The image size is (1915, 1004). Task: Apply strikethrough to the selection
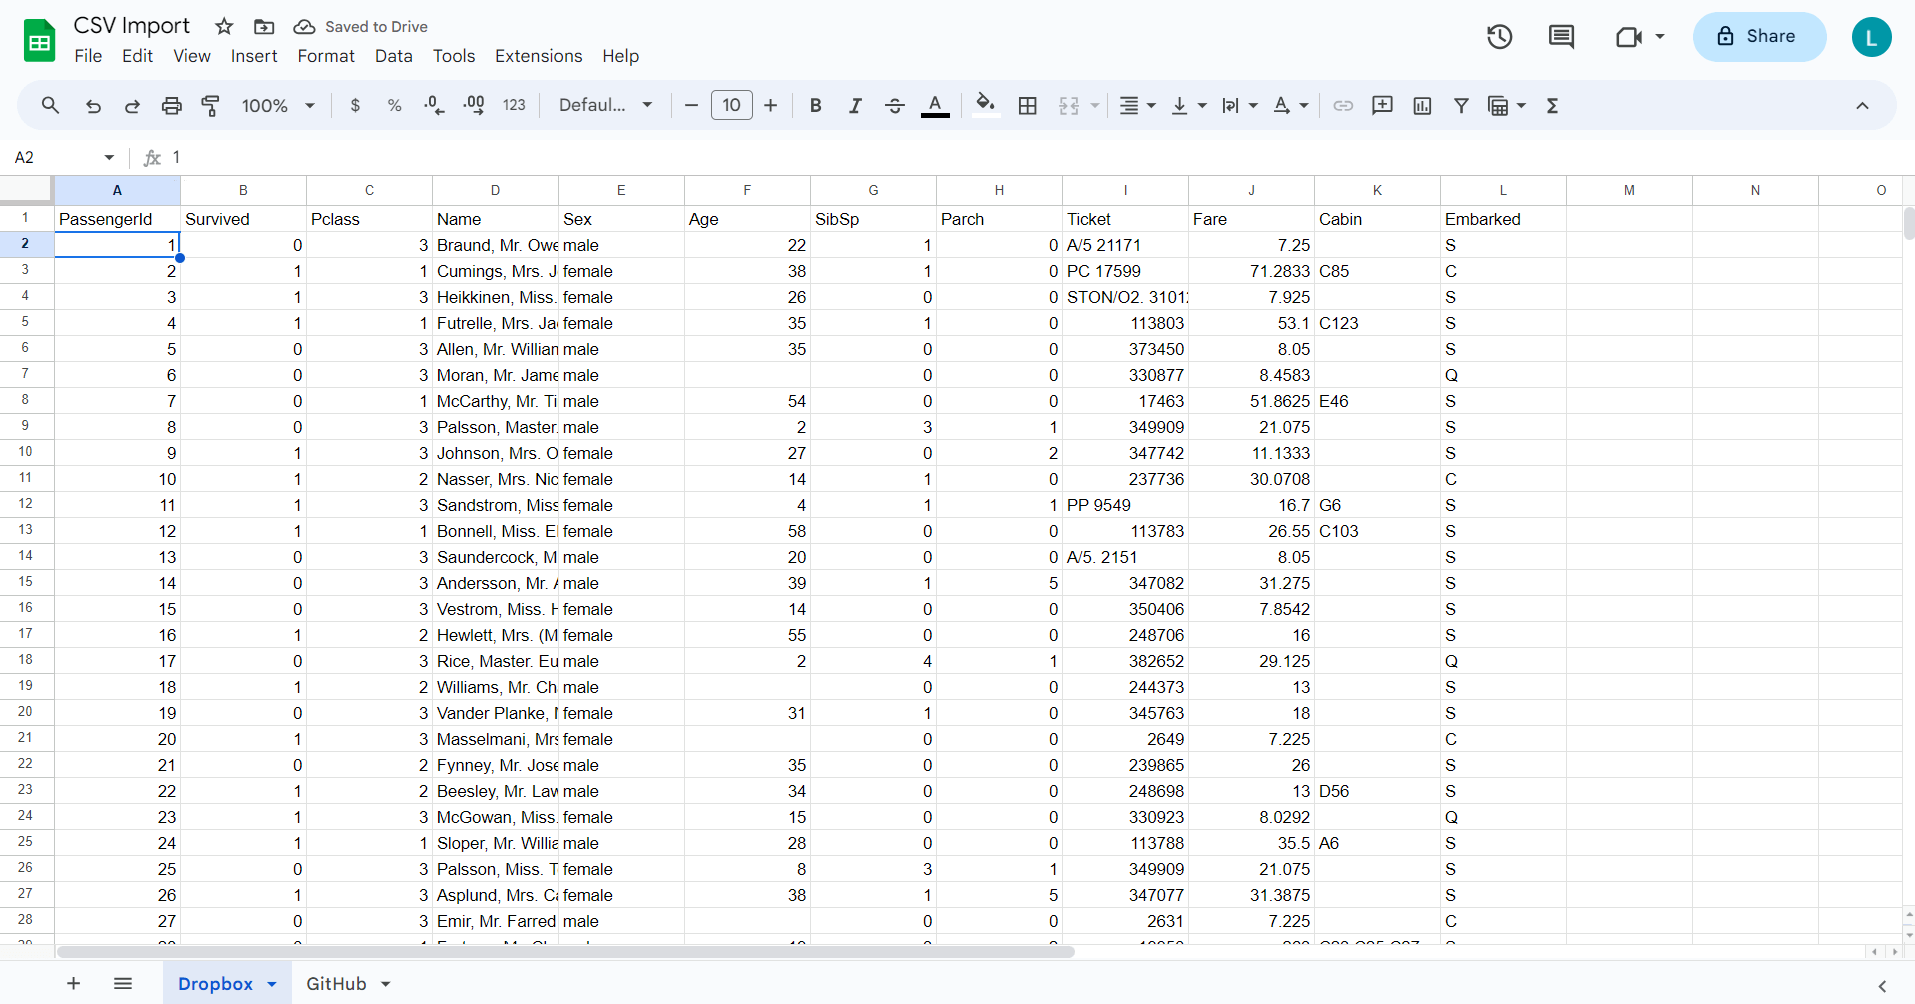tap(895, 105)
